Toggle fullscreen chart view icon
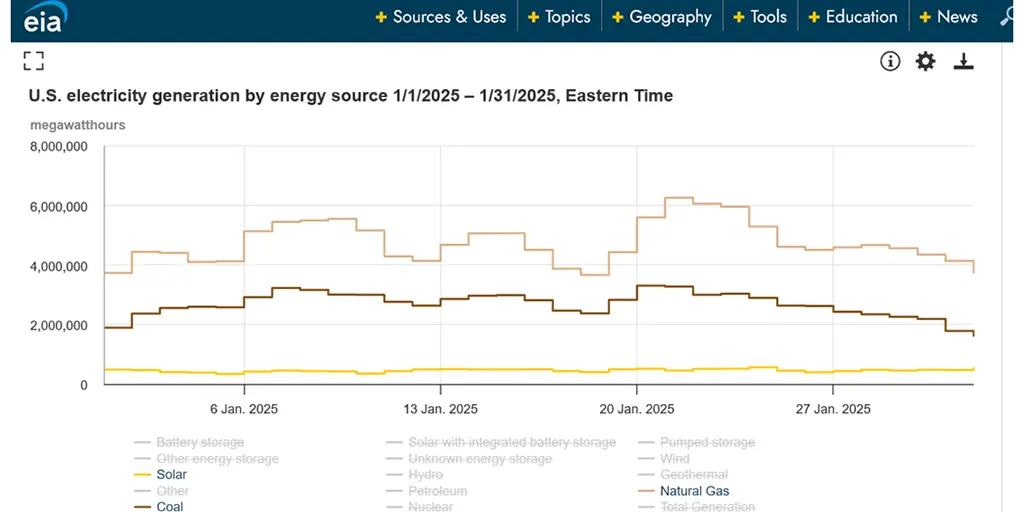Screen dimensions: 1024x512 [x=34, y=62]
